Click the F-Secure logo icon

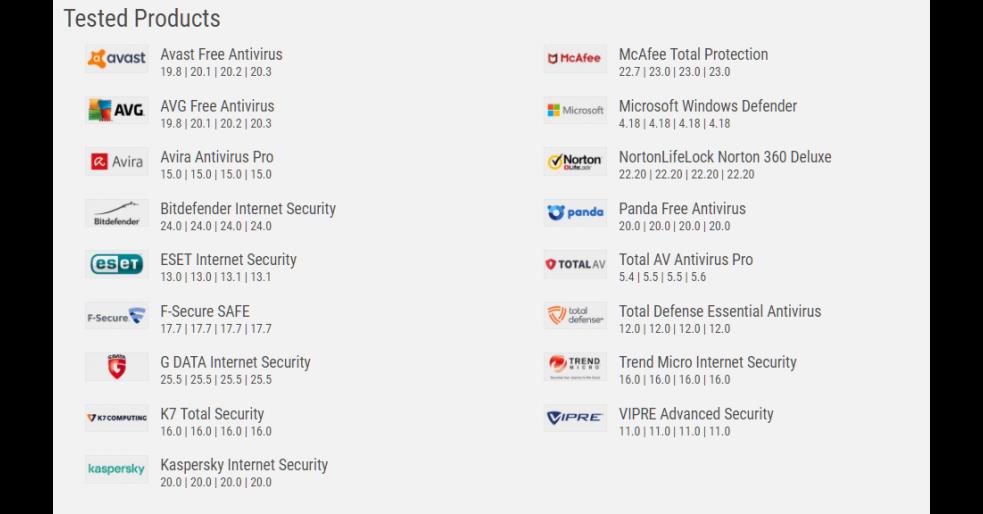click(x=116, y=316)
